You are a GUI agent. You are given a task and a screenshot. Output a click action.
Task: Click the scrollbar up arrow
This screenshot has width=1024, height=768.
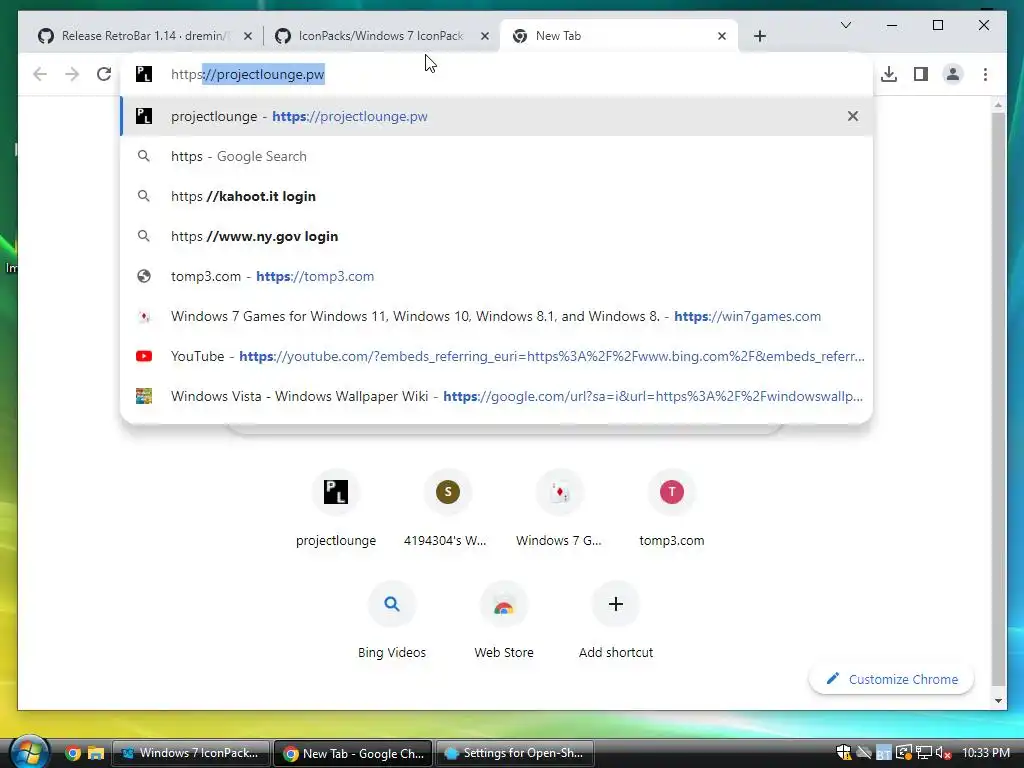(x=998, y=104)
